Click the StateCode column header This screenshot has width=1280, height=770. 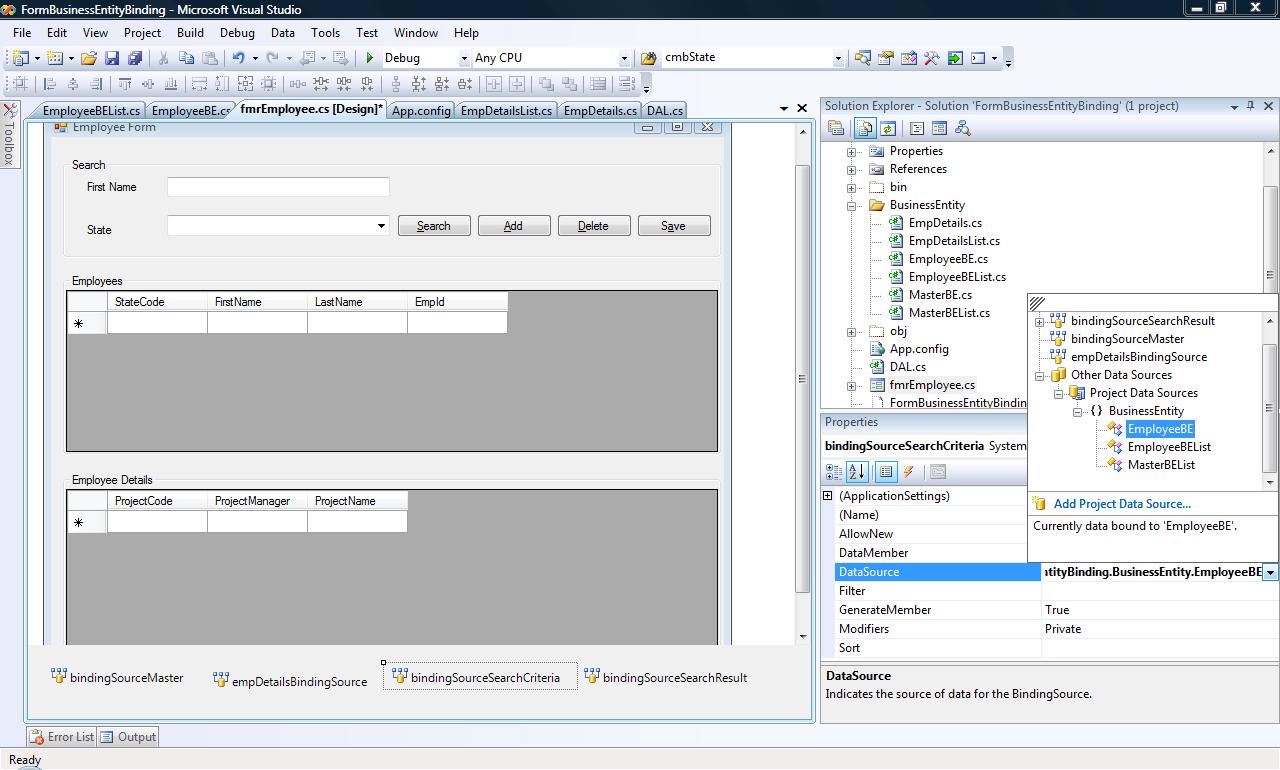(x=157, y=302)
